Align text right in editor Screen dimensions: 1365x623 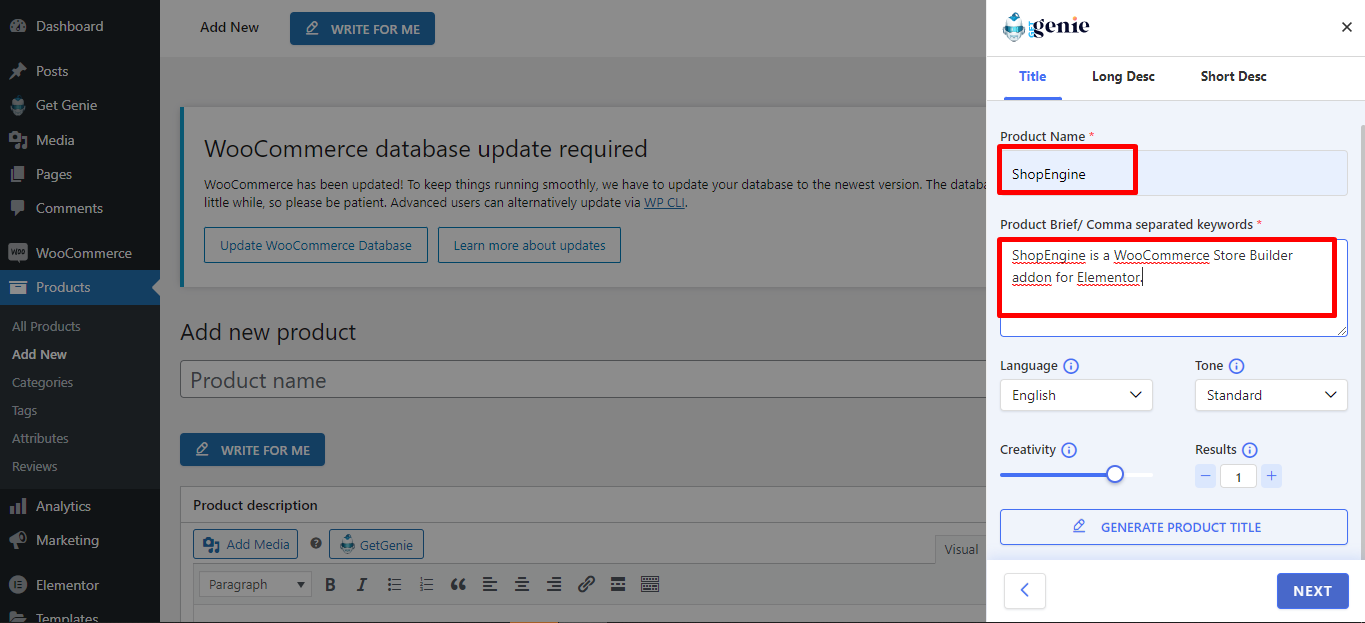554,584
